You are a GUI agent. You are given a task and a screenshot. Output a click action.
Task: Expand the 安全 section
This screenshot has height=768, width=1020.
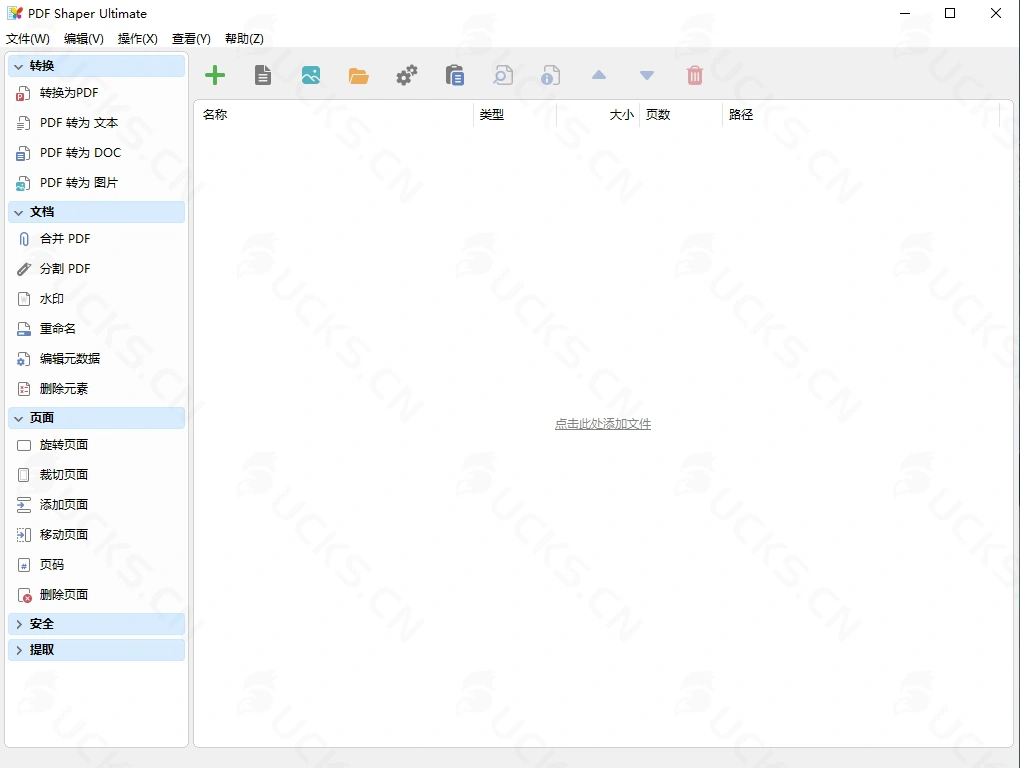[96, 623]
